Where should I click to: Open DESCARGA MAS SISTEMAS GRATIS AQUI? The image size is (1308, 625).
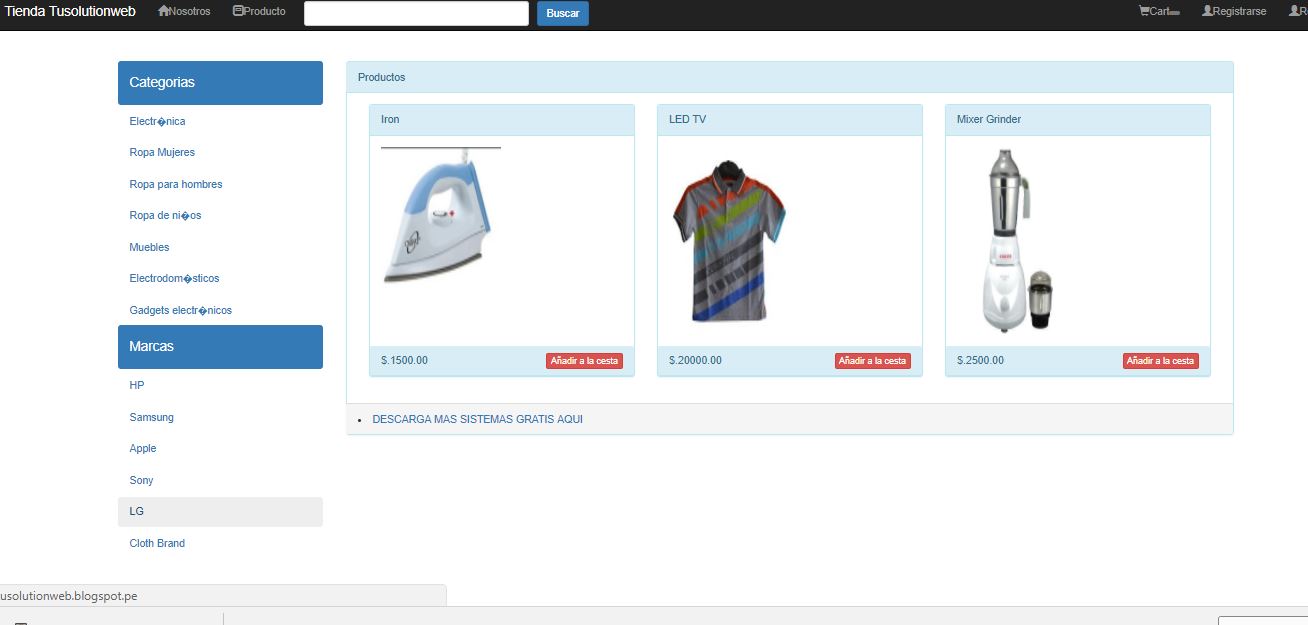pos(478,419)
